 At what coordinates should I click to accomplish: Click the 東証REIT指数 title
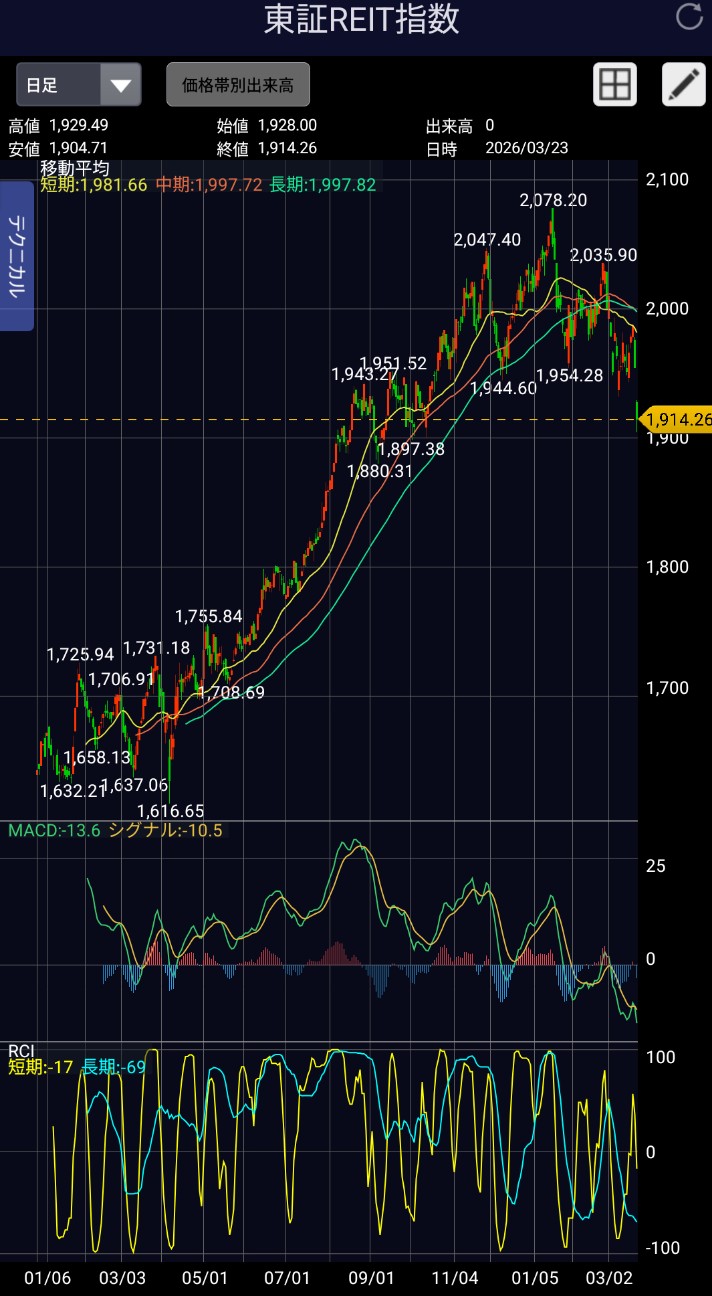(362, 20)
